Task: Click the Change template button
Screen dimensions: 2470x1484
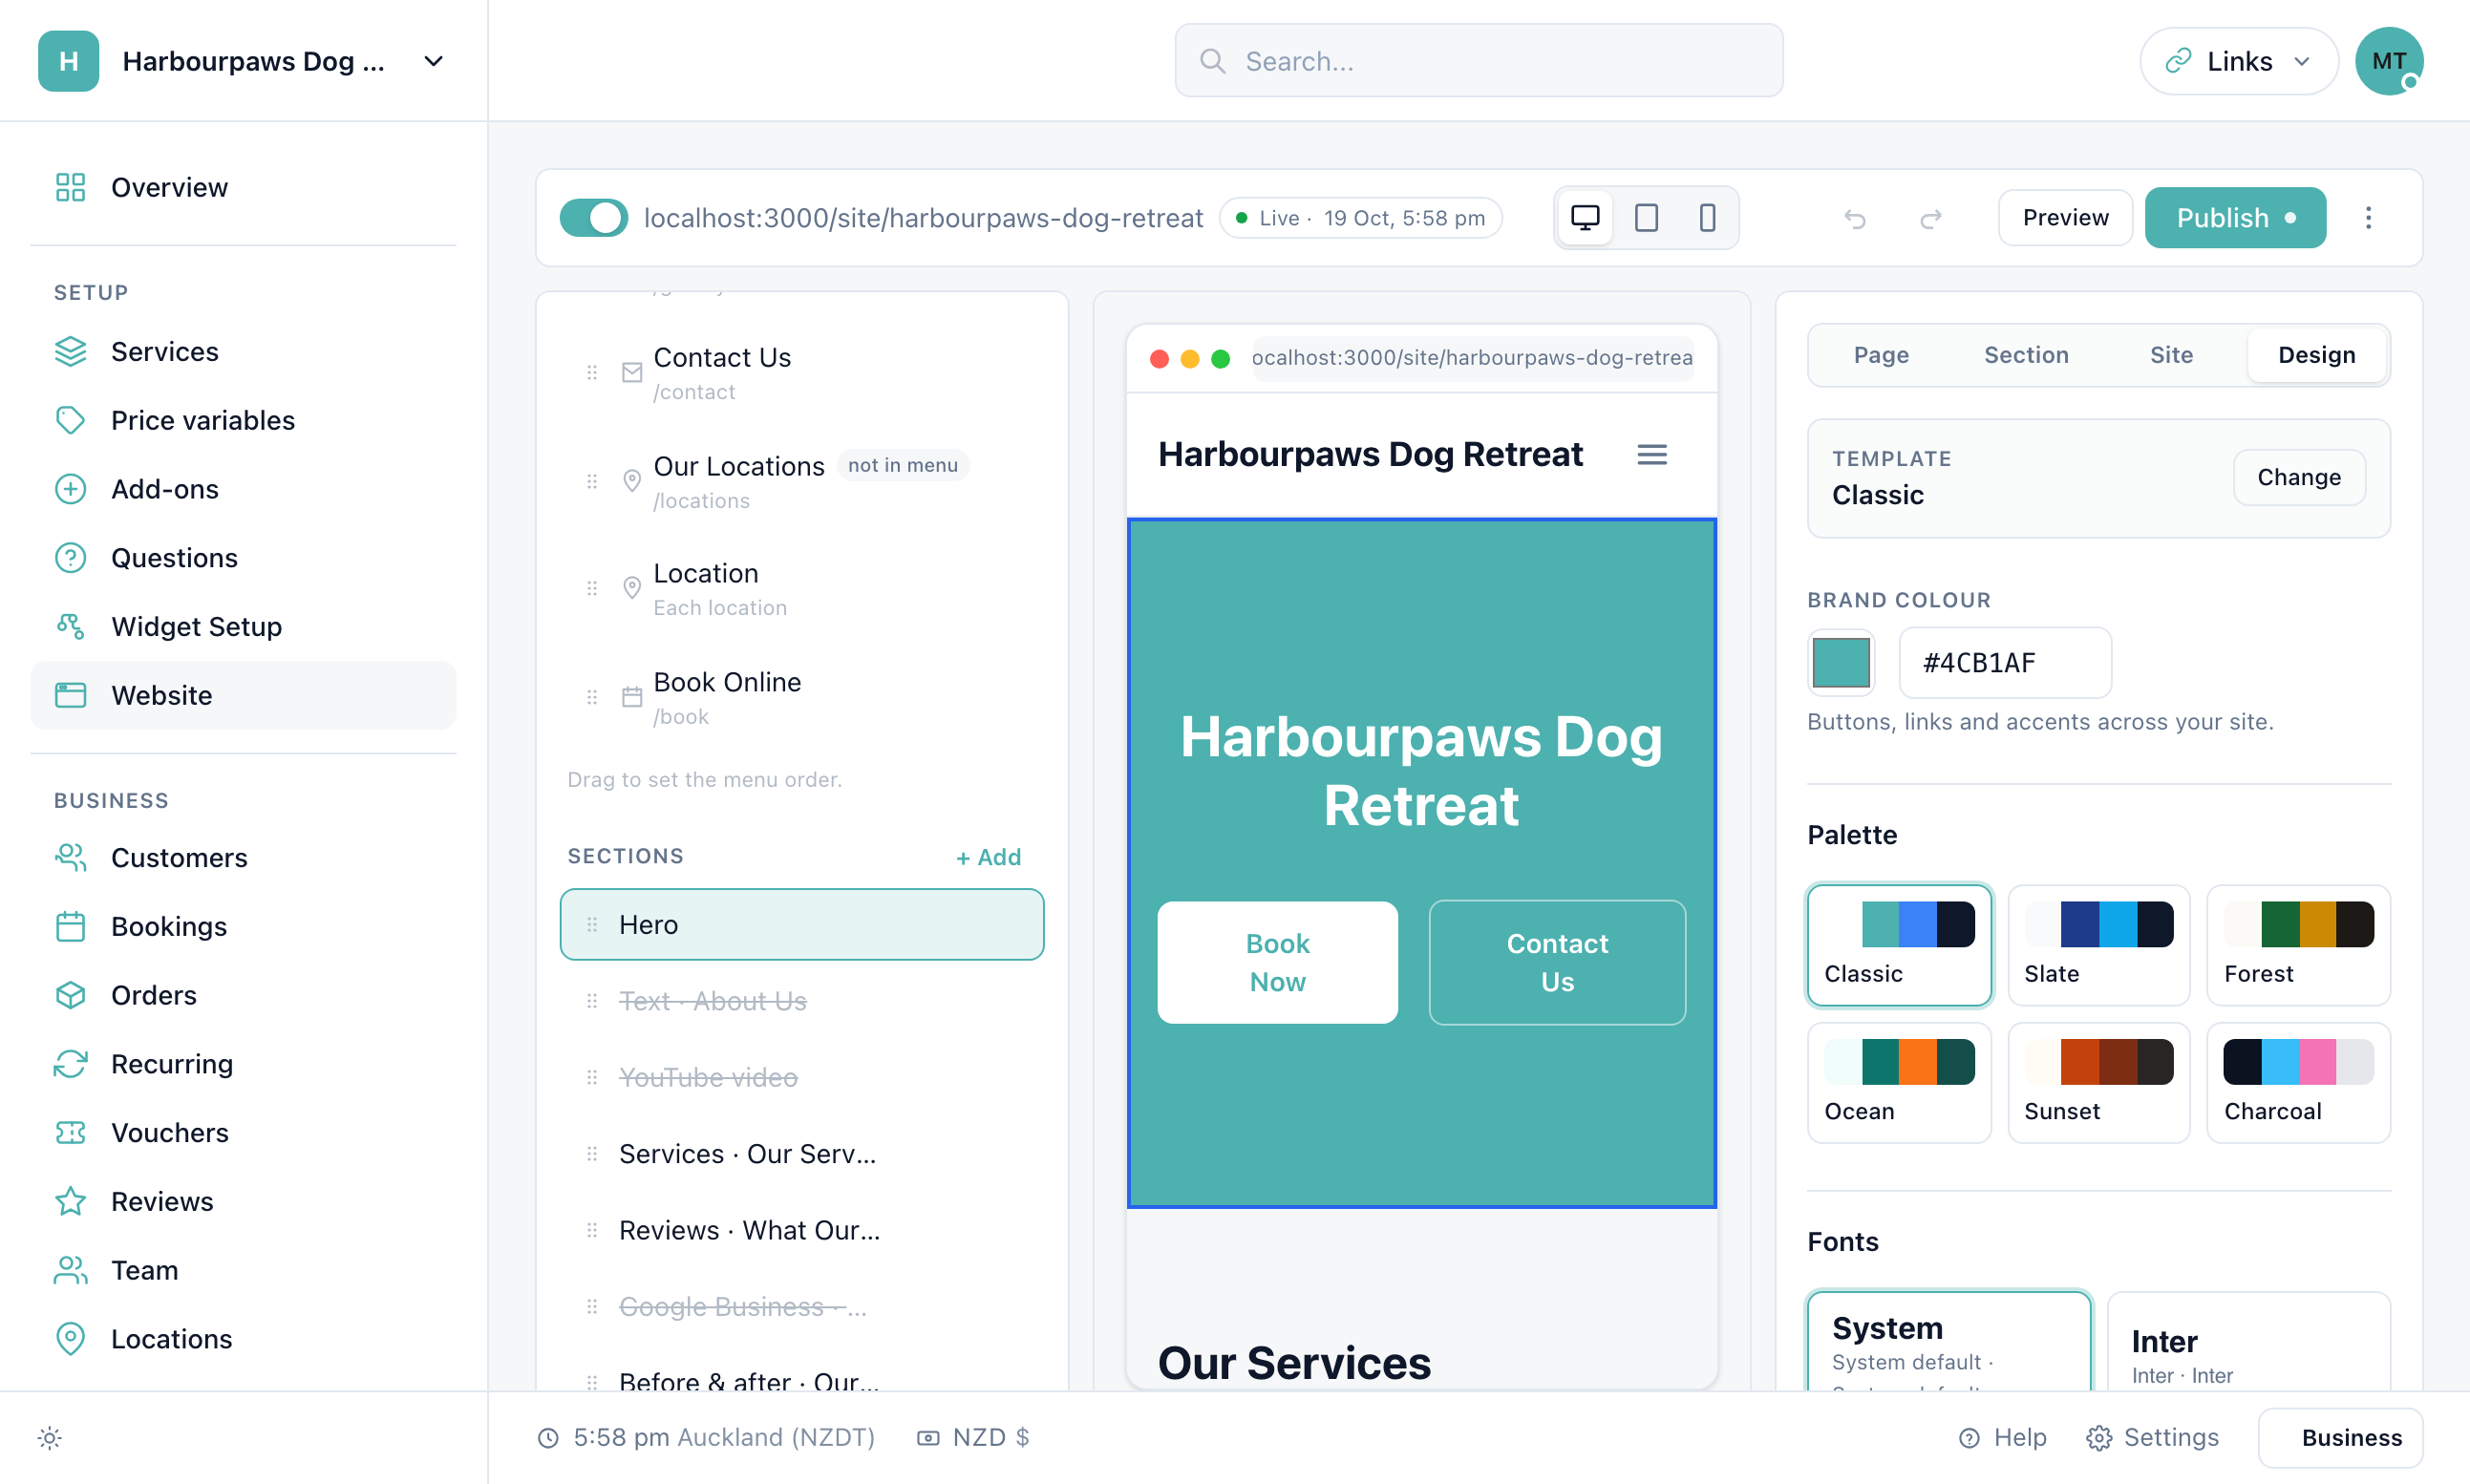Action: [x=2298, y=478]
